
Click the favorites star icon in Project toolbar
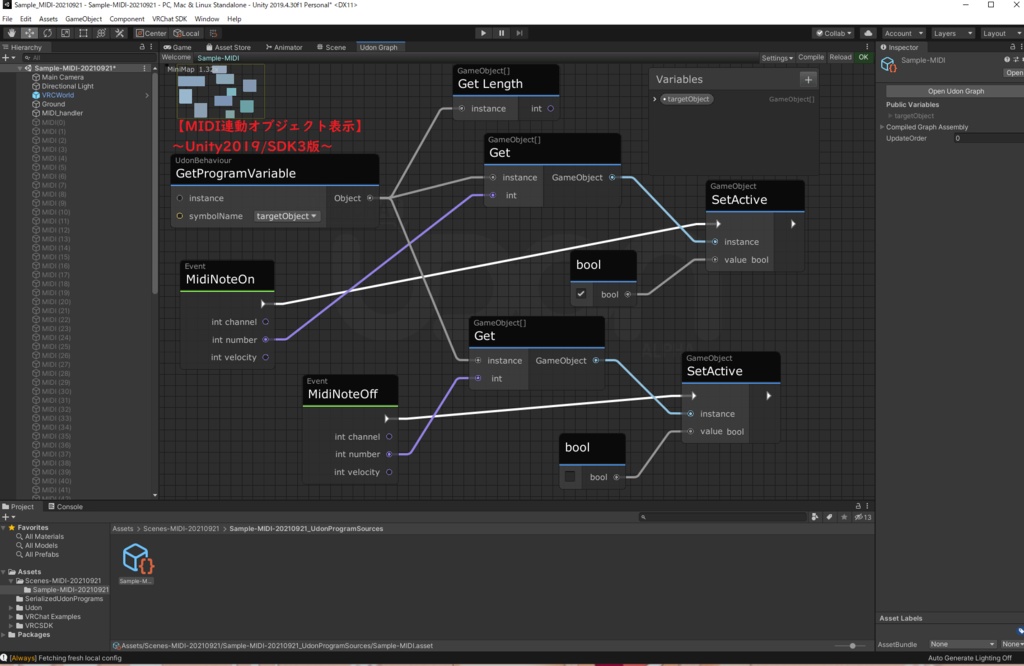click(x=844, y=516)
